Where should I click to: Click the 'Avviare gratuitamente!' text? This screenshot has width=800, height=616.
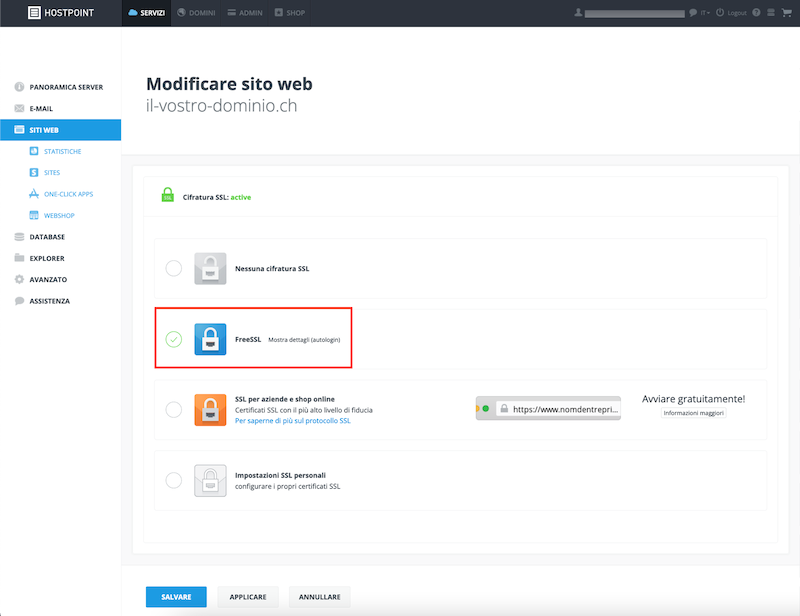click(693, 399)
